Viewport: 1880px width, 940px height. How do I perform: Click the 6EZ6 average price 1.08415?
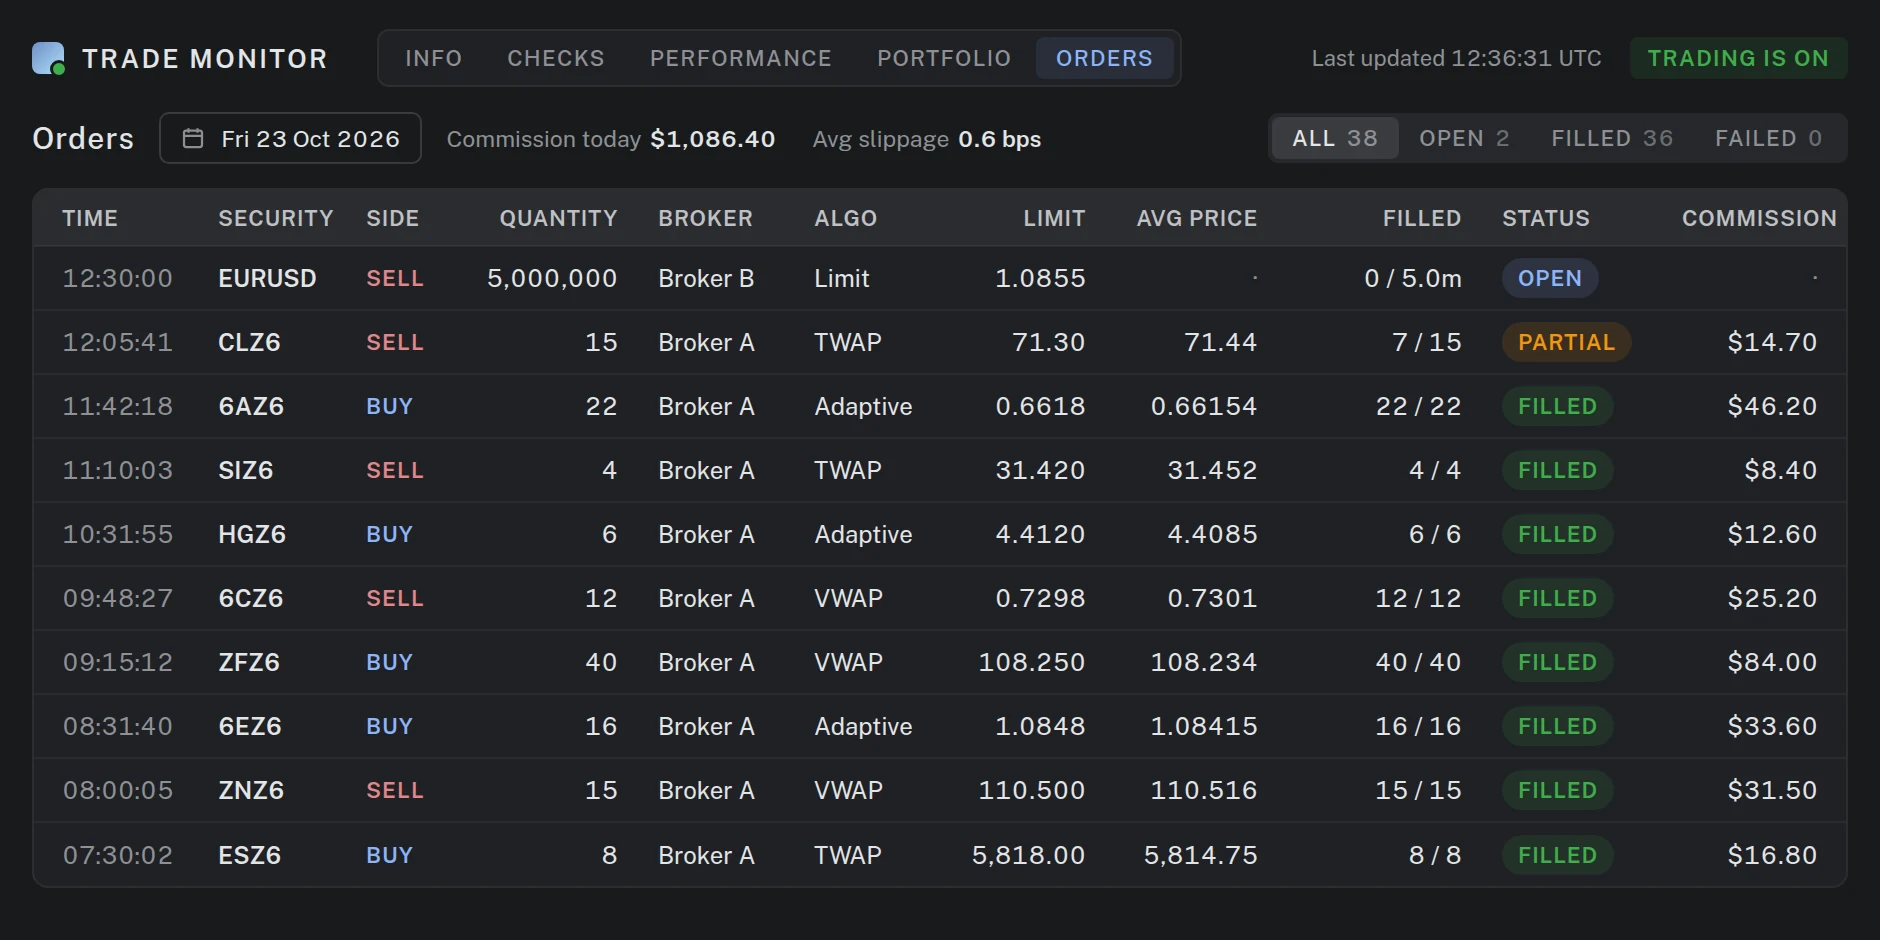click(1204, 726)
